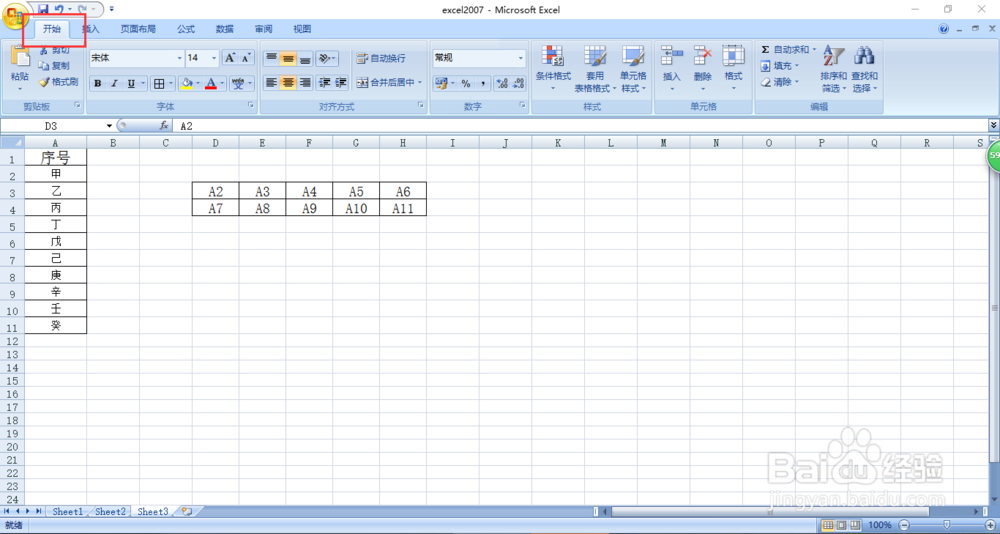
Task: Apply borders with the border icon
Action: tap(159, 84)
